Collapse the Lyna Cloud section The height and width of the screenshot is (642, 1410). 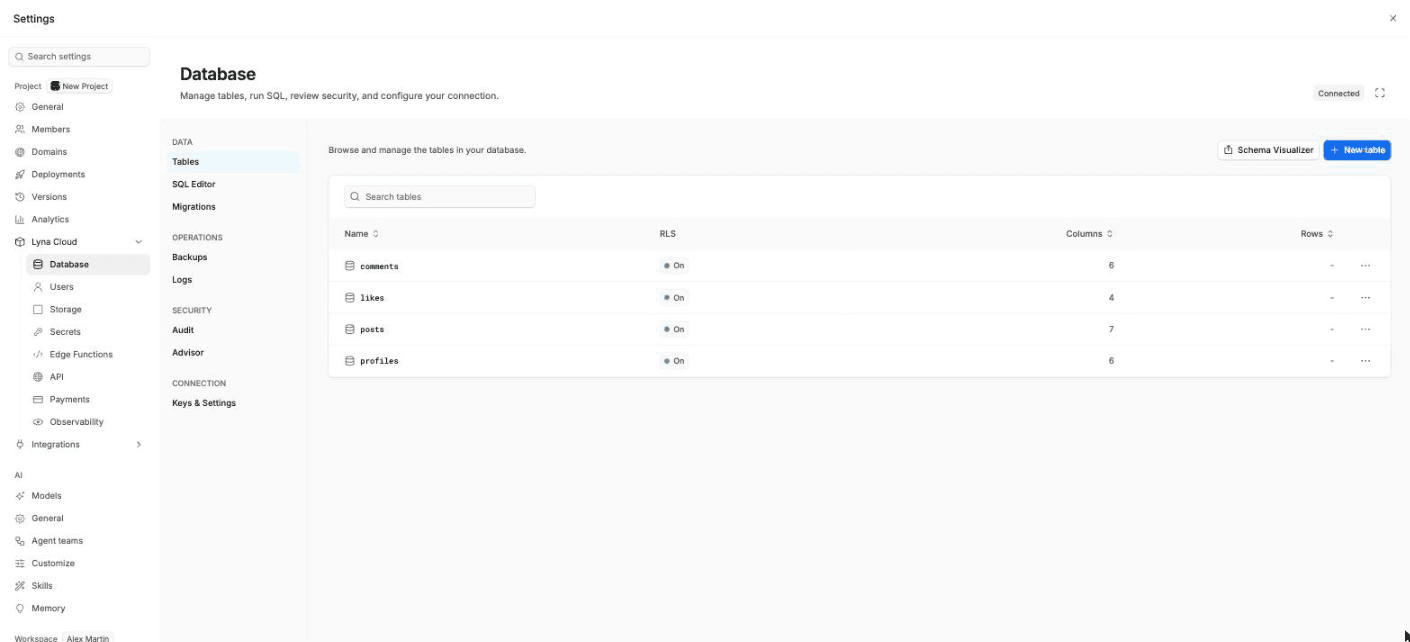pyautogui.click(x=138, y=242)
